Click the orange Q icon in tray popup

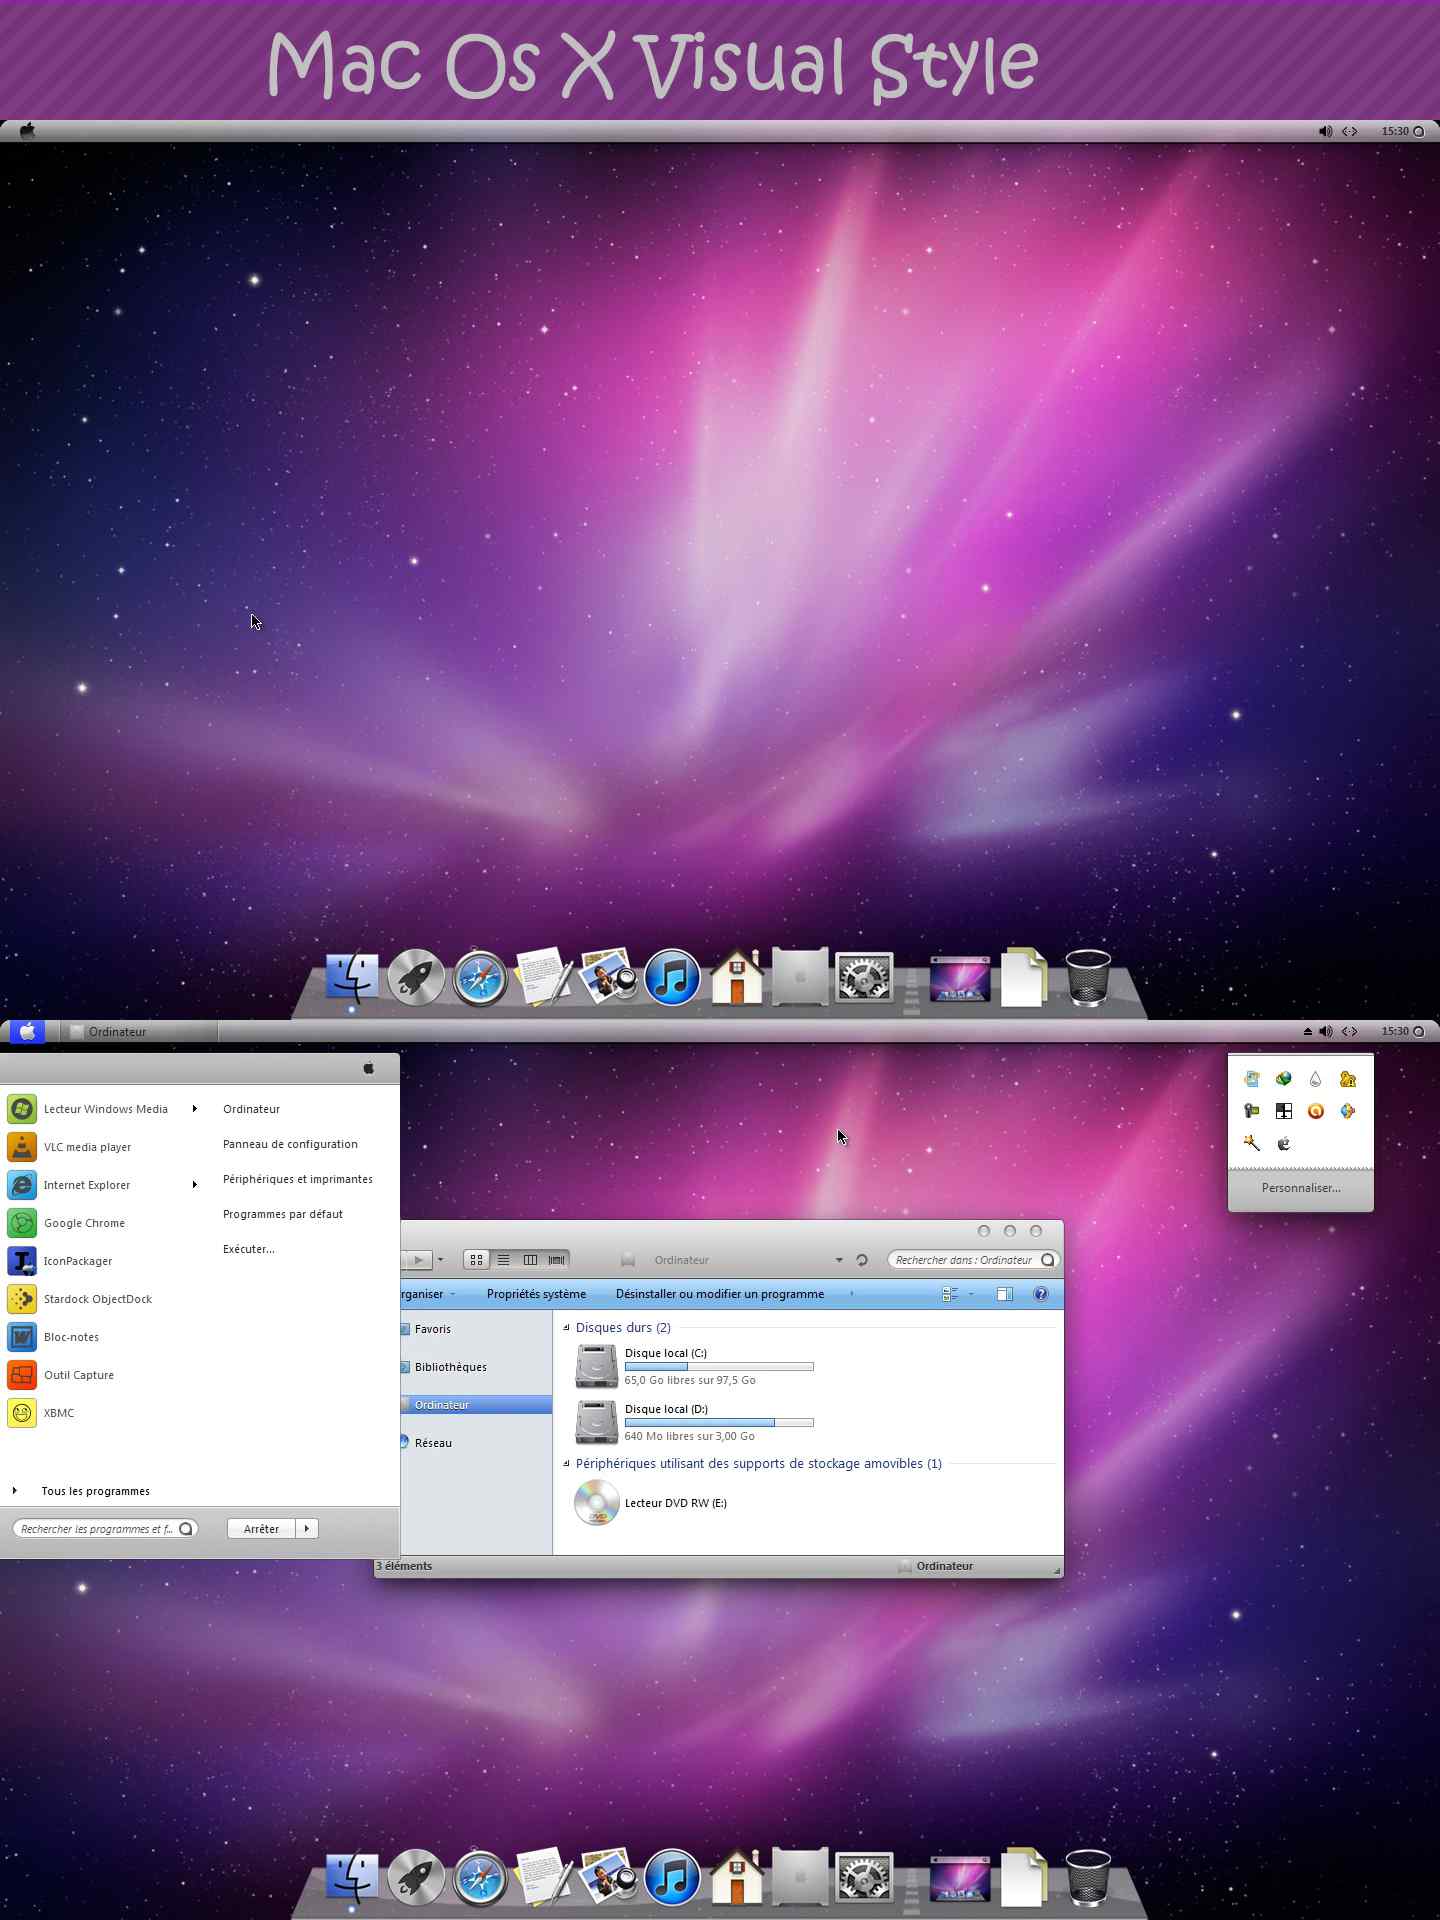coord(1315,1111)
